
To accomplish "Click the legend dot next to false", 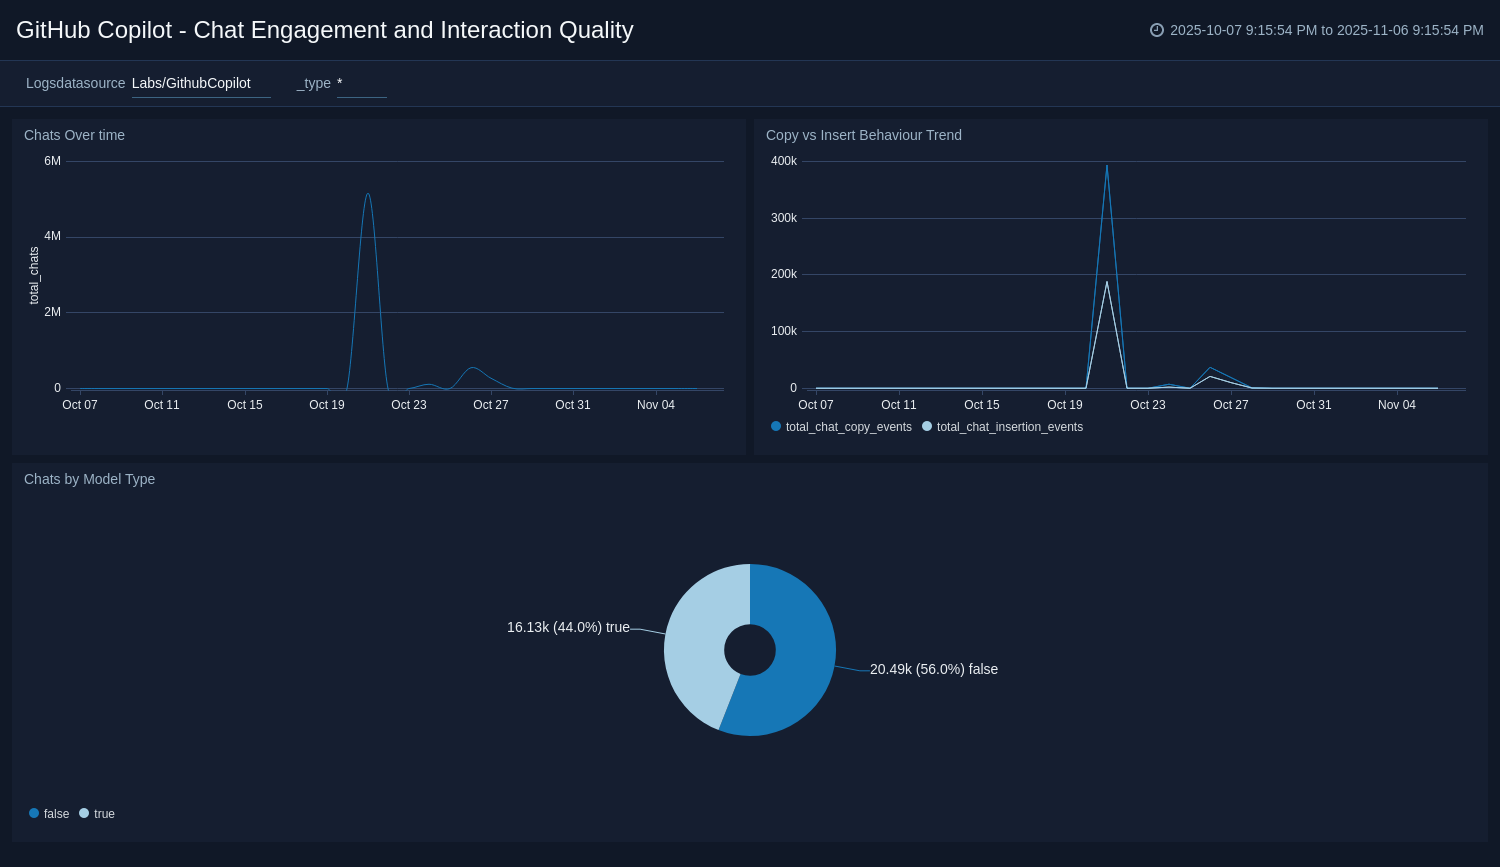I will [x=33, y=813].
